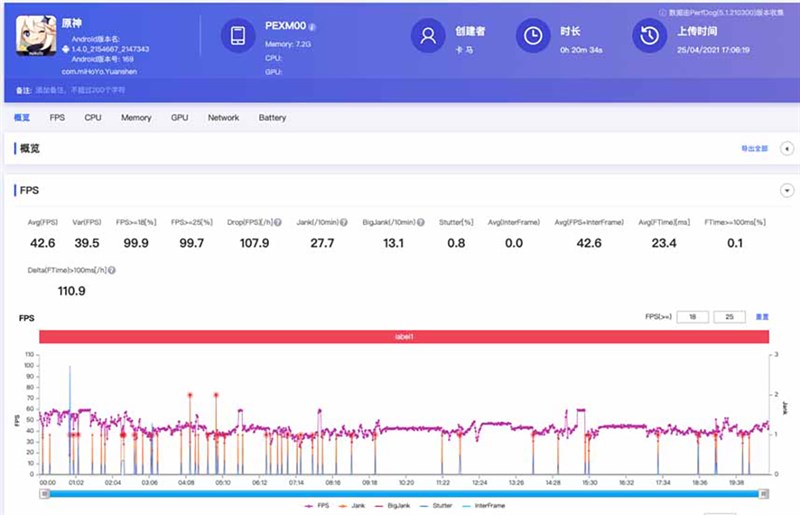Click the Delta(FTime) value 110.9

click(71, 291)
